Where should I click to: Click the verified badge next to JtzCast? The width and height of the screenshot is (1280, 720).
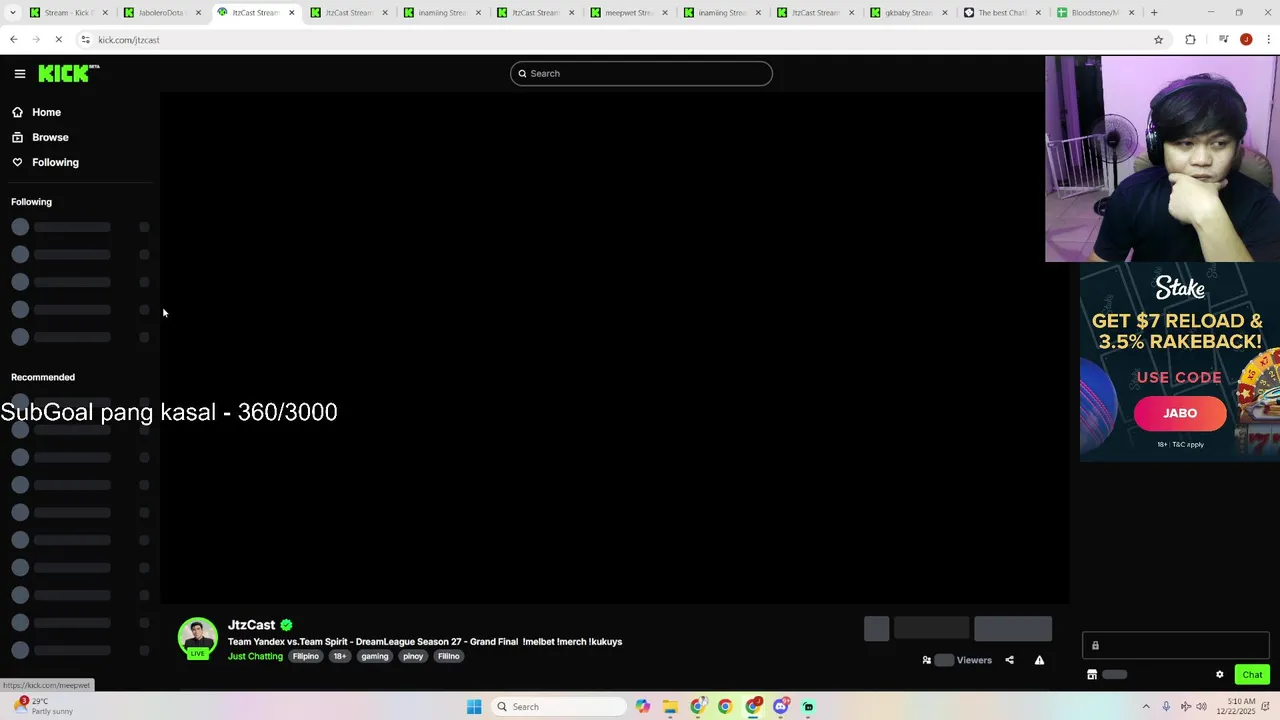[286, 625]
